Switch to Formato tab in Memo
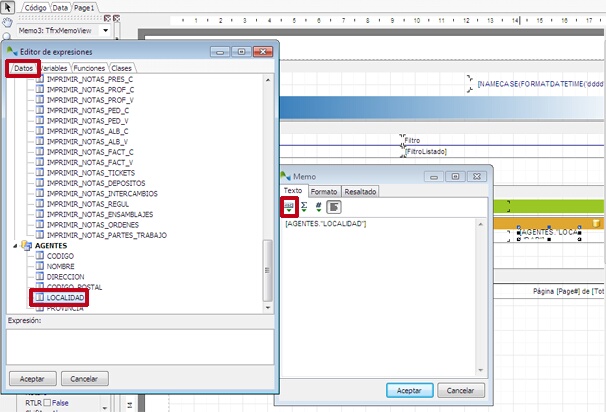This screenshot has height=412, width=606. (324, 191)
